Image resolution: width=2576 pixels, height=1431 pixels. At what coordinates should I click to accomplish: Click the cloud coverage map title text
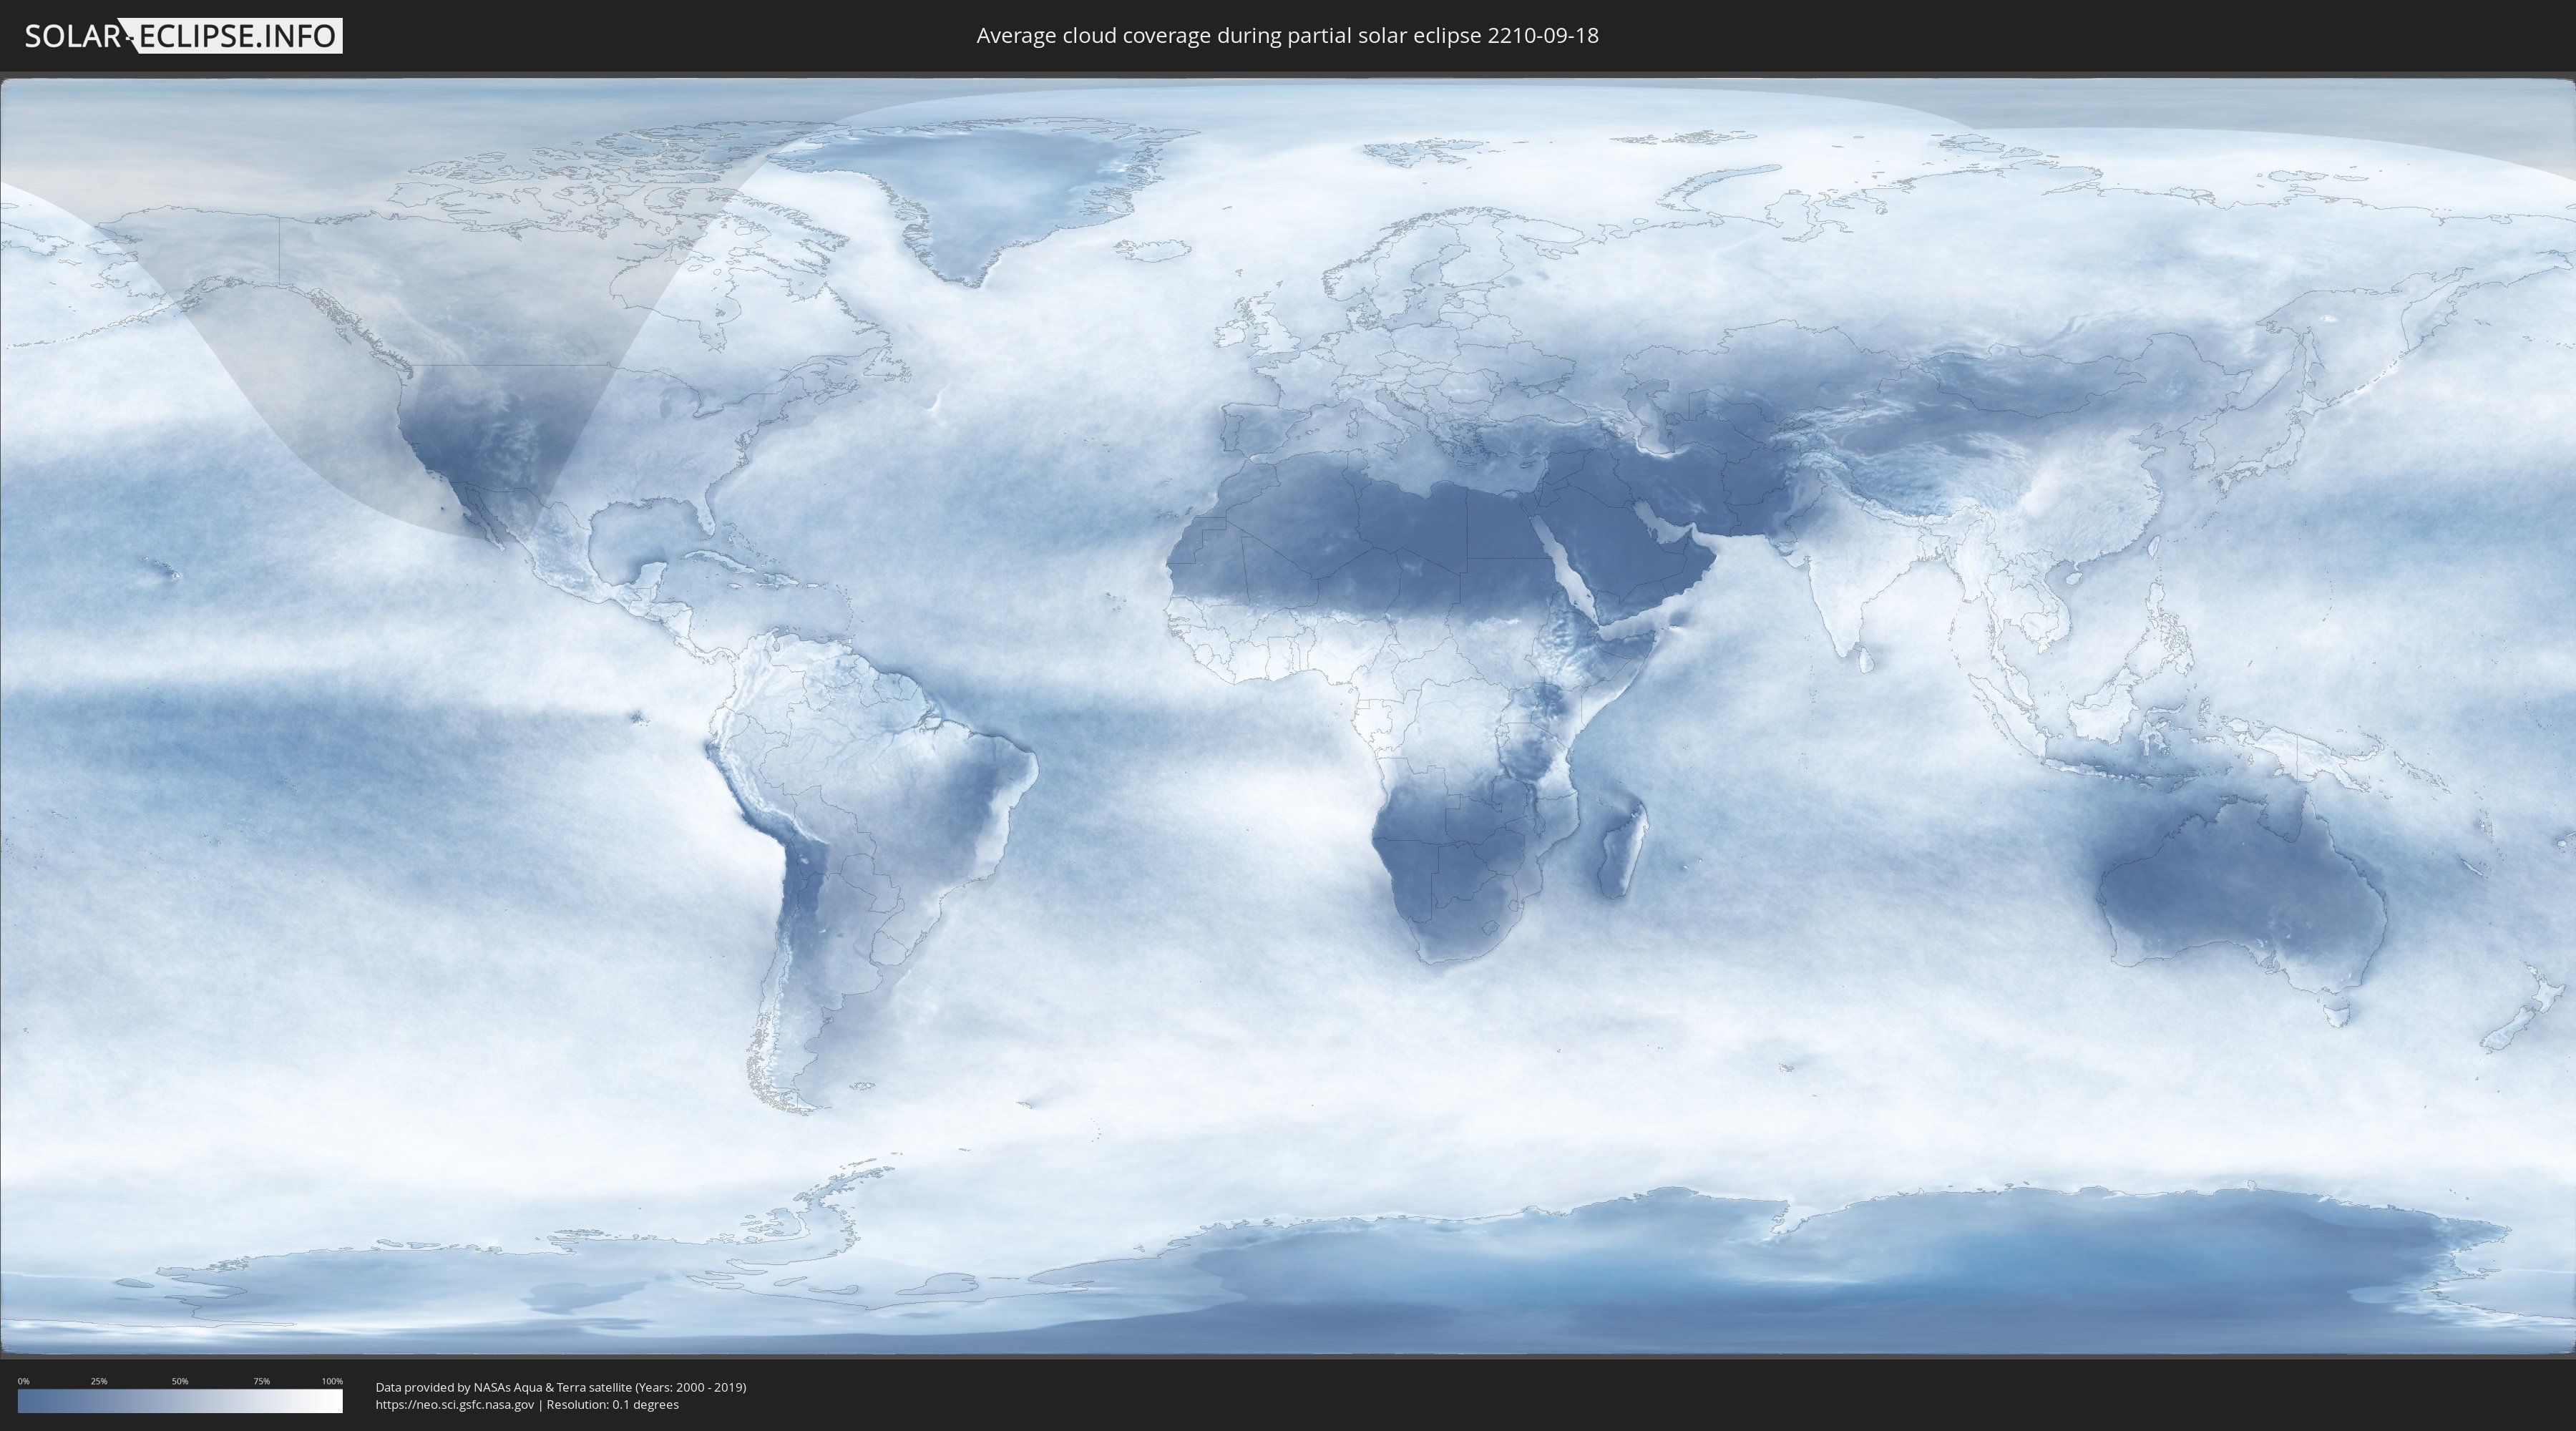tap(1287, 36)
